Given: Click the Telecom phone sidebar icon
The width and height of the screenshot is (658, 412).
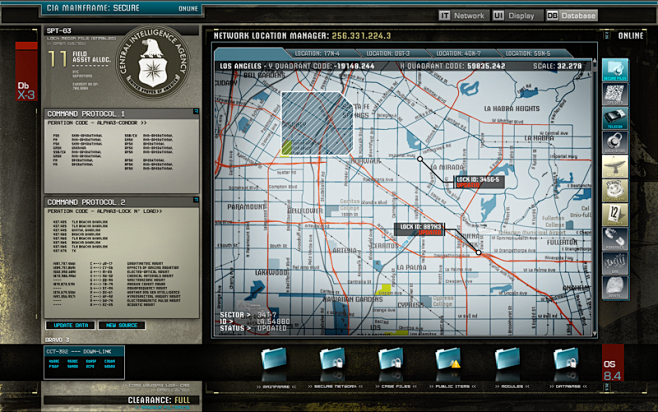Looking at the screenshot, I should 615,117.
